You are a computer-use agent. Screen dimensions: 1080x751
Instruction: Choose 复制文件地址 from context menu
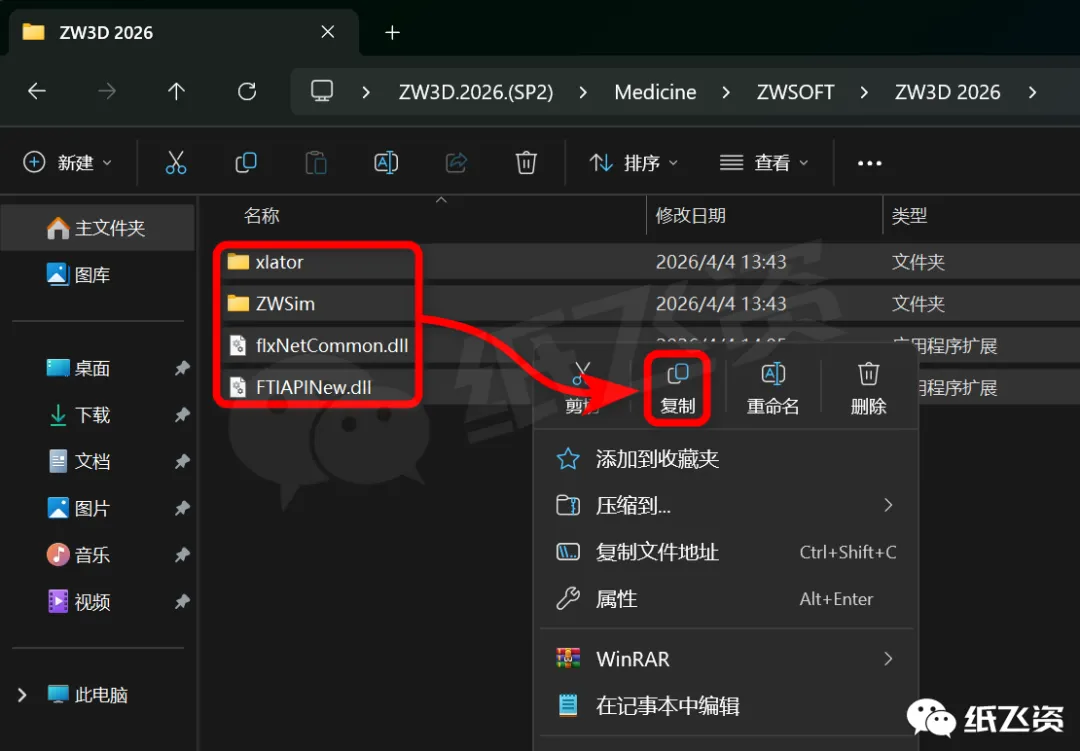pos(726,552)
